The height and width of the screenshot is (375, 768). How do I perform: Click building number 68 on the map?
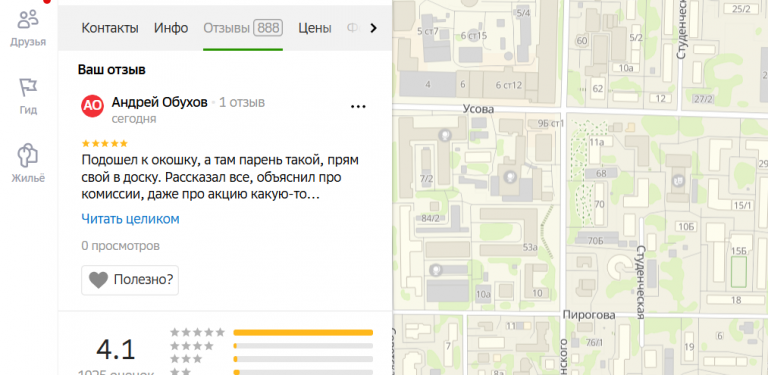[601, 173]
